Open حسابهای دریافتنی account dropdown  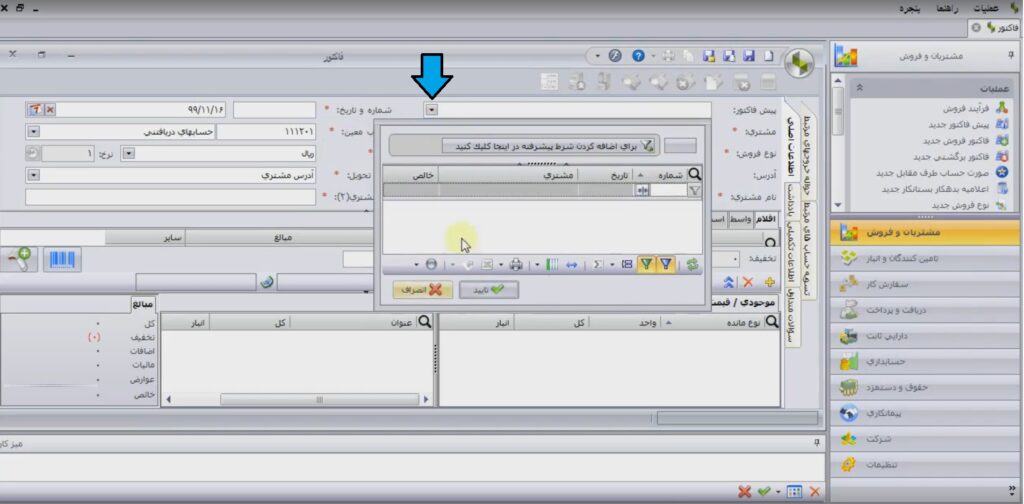(33, 132)
